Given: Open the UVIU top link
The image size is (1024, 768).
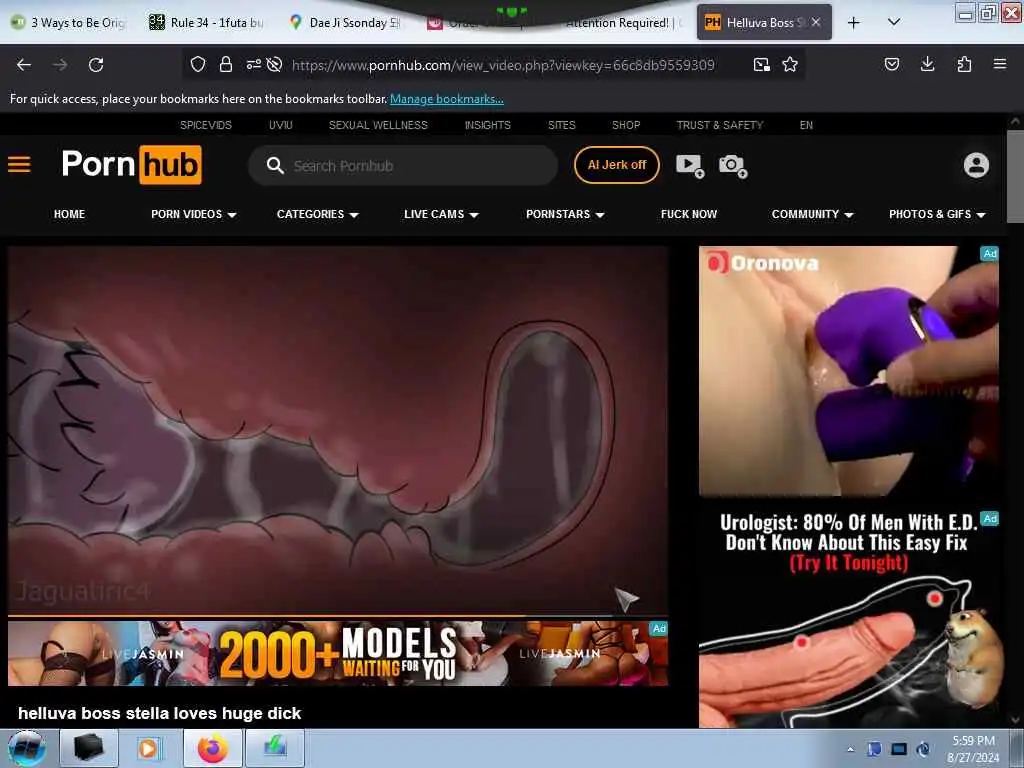Looking at the screenshot, I should click(x=281, y=125).
